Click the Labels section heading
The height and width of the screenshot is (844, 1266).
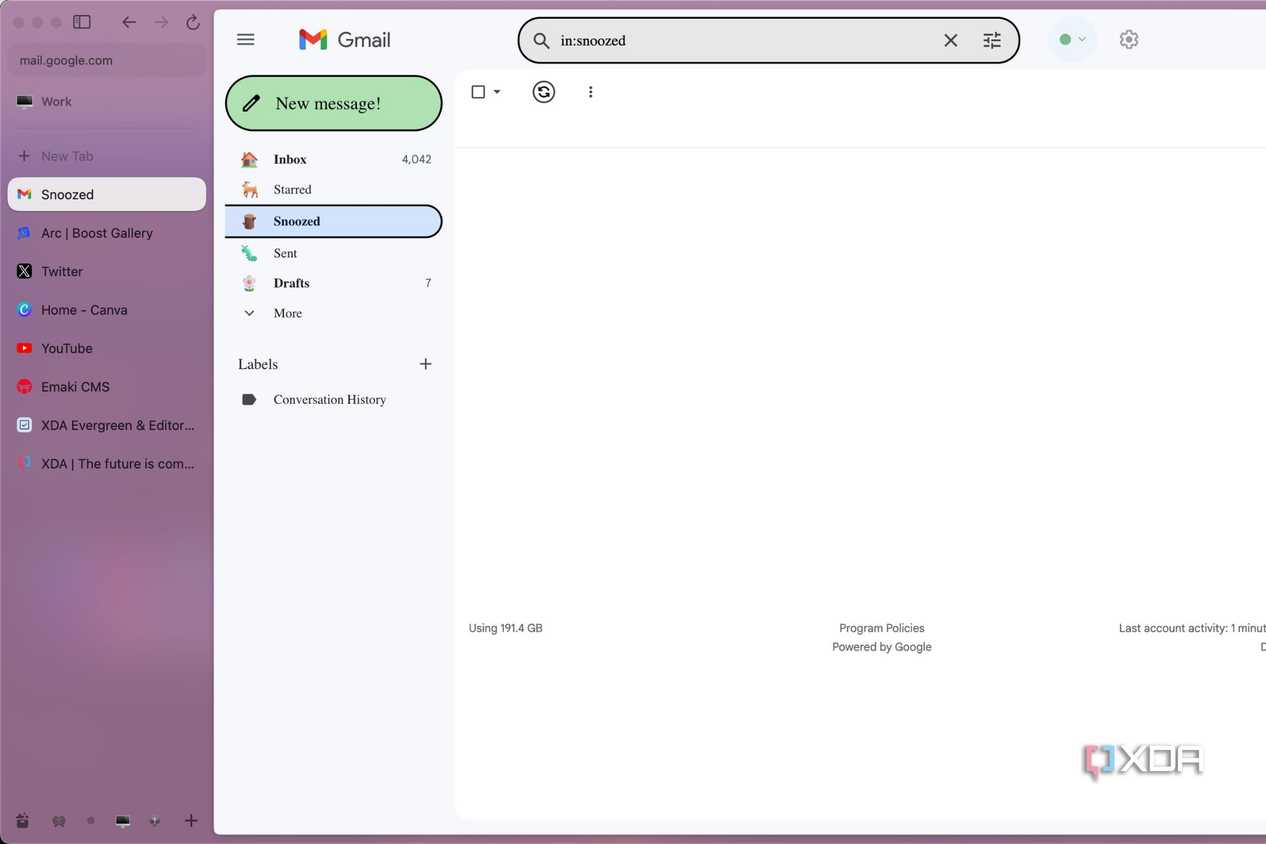(258, 364)
